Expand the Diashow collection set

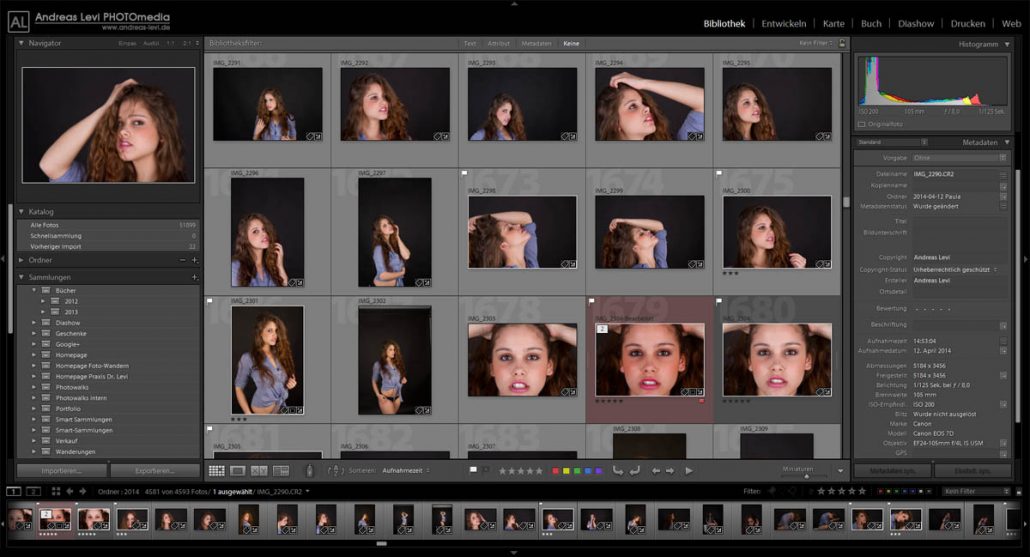point(34,323)
